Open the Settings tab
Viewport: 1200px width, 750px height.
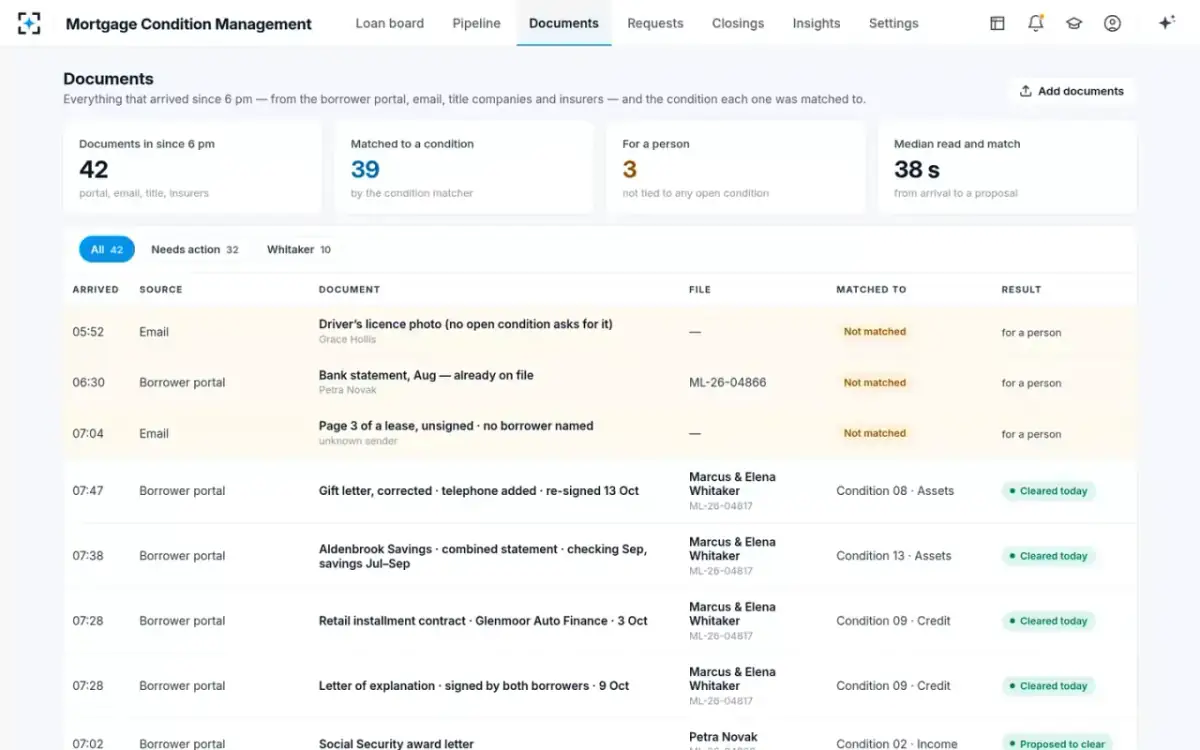[893, 23]
